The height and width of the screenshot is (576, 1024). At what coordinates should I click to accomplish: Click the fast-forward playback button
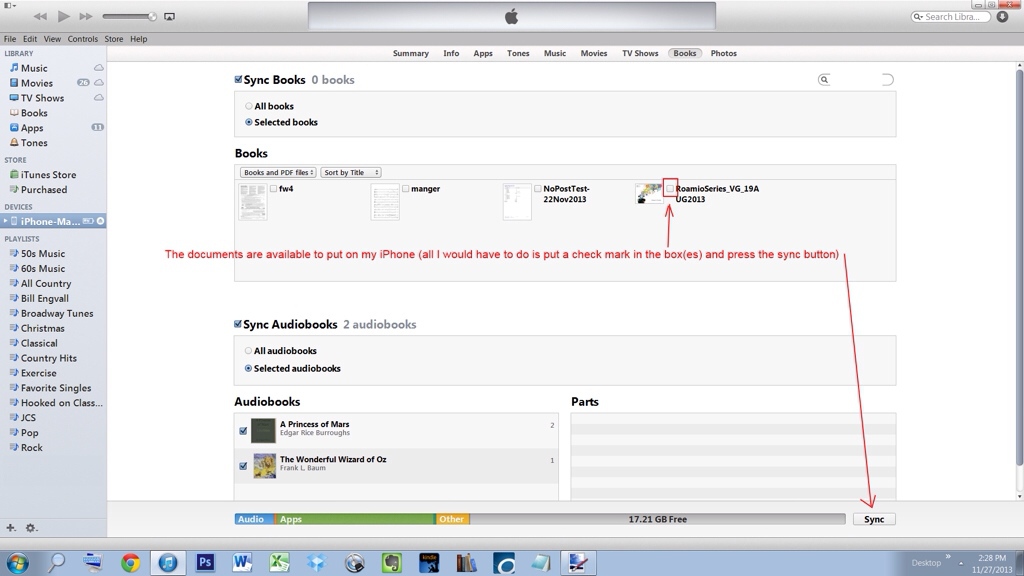(x=86, y=16)
